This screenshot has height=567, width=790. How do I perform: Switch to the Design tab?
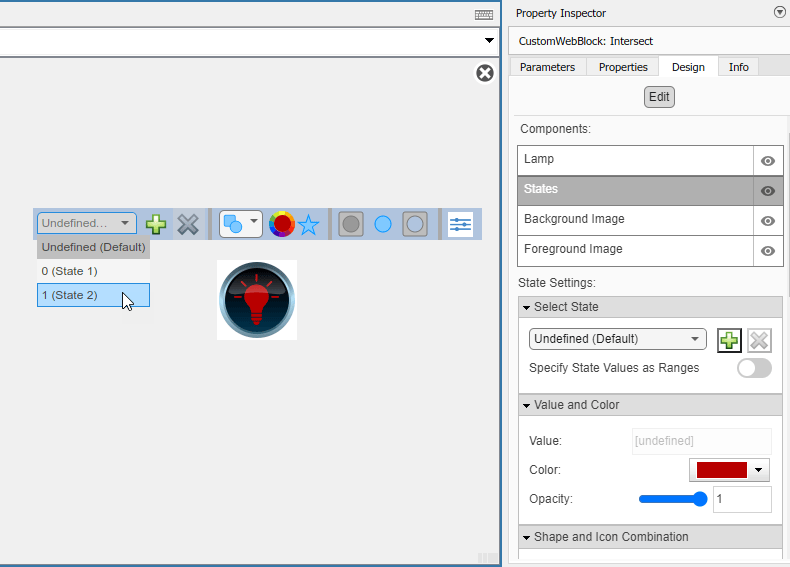[x=688, y=67]
